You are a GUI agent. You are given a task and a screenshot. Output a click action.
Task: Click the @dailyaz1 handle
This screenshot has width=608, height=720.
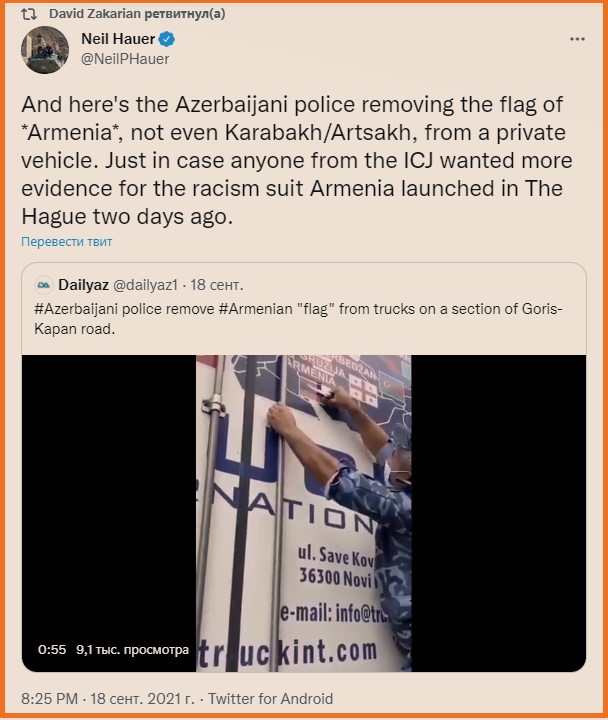coord(145,285)
